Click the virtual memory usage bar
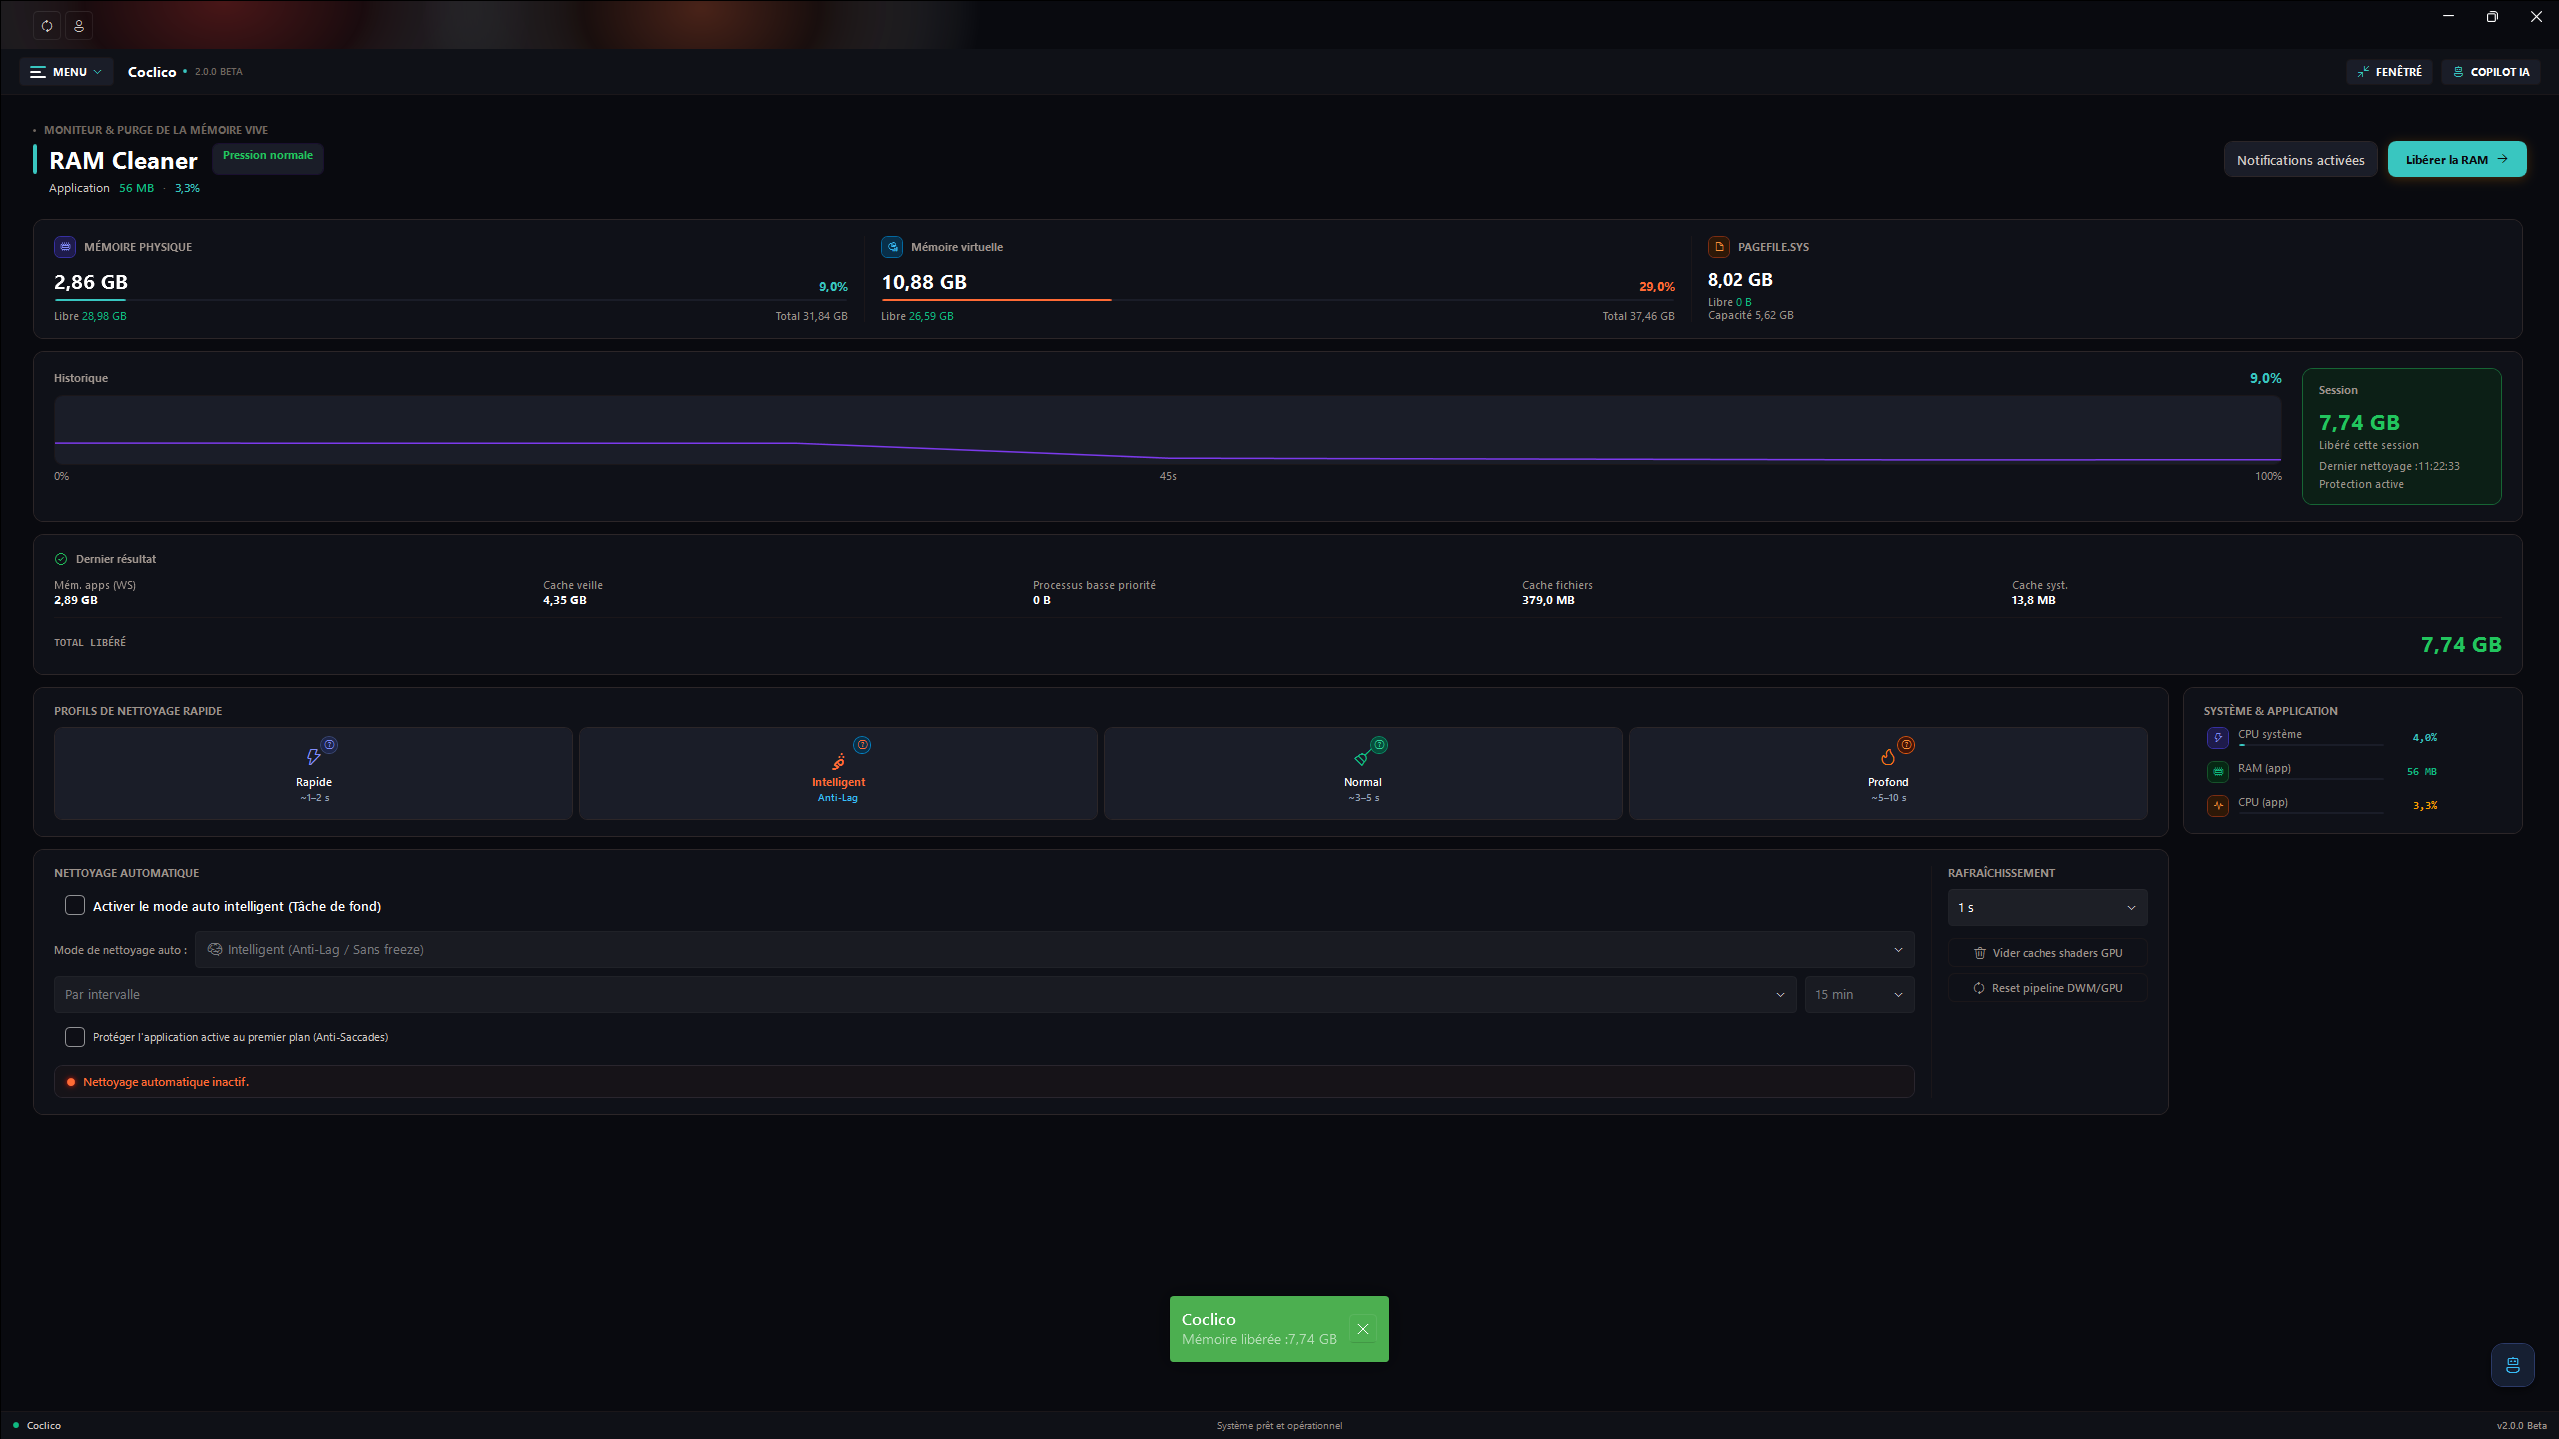The image size is (2559, 1439). tap(1277, 299)
